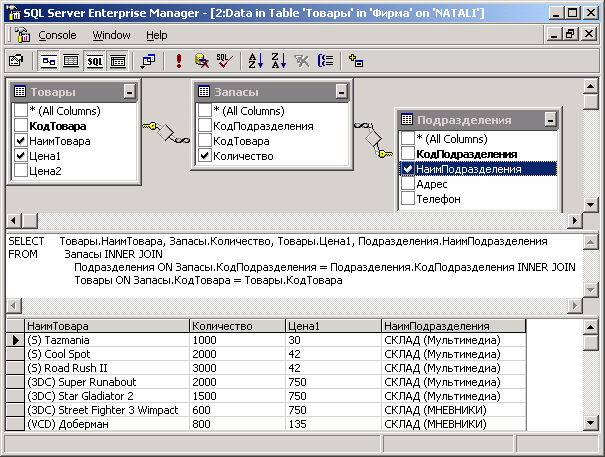Click the Cancel Execution icon
This screenshot has width=605, height=457.
pyautogui.click(x=201, y=61)
